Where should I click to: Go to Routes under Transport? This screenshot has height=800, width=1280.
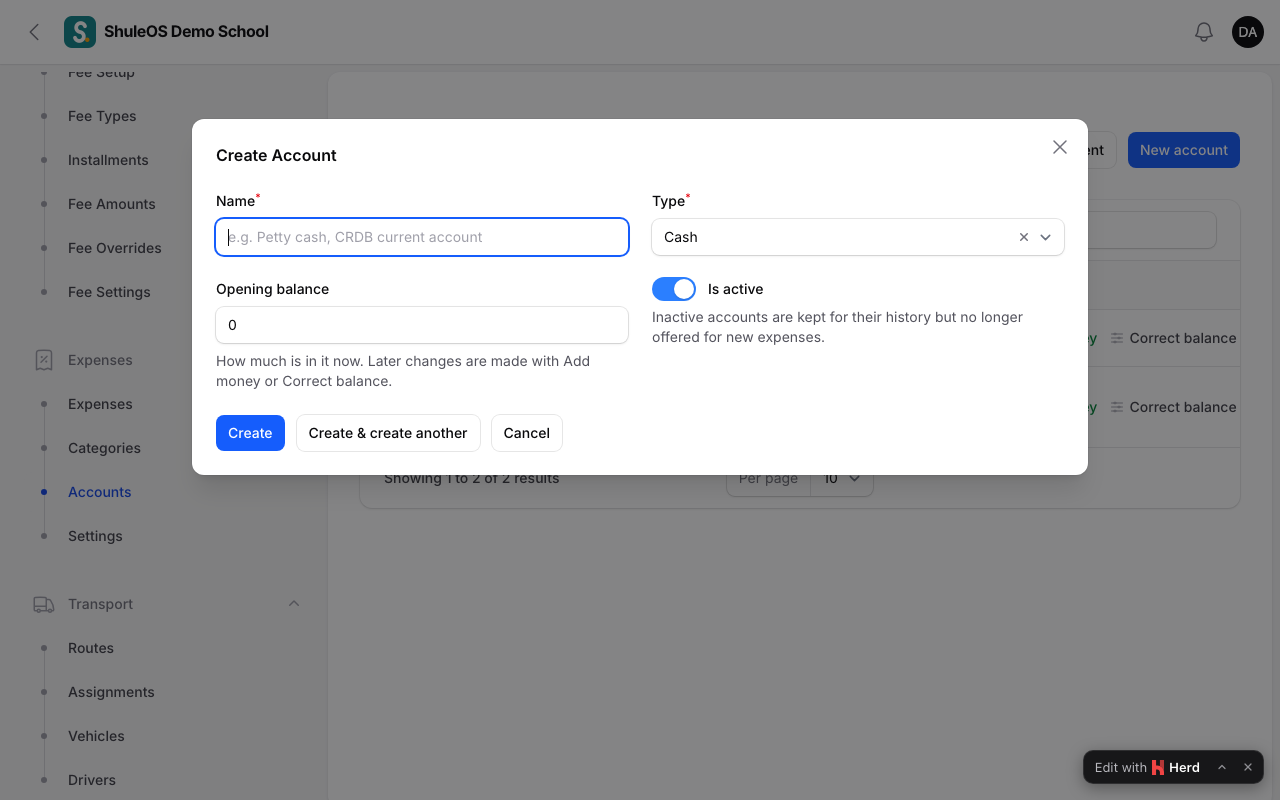click(x=91, y=648)
